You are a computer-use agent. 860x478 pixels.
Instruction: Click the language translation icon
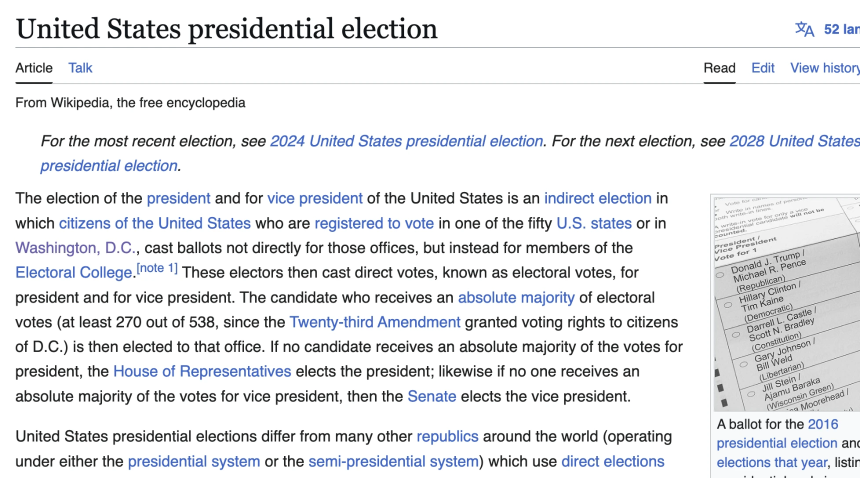tap(805, 29)
